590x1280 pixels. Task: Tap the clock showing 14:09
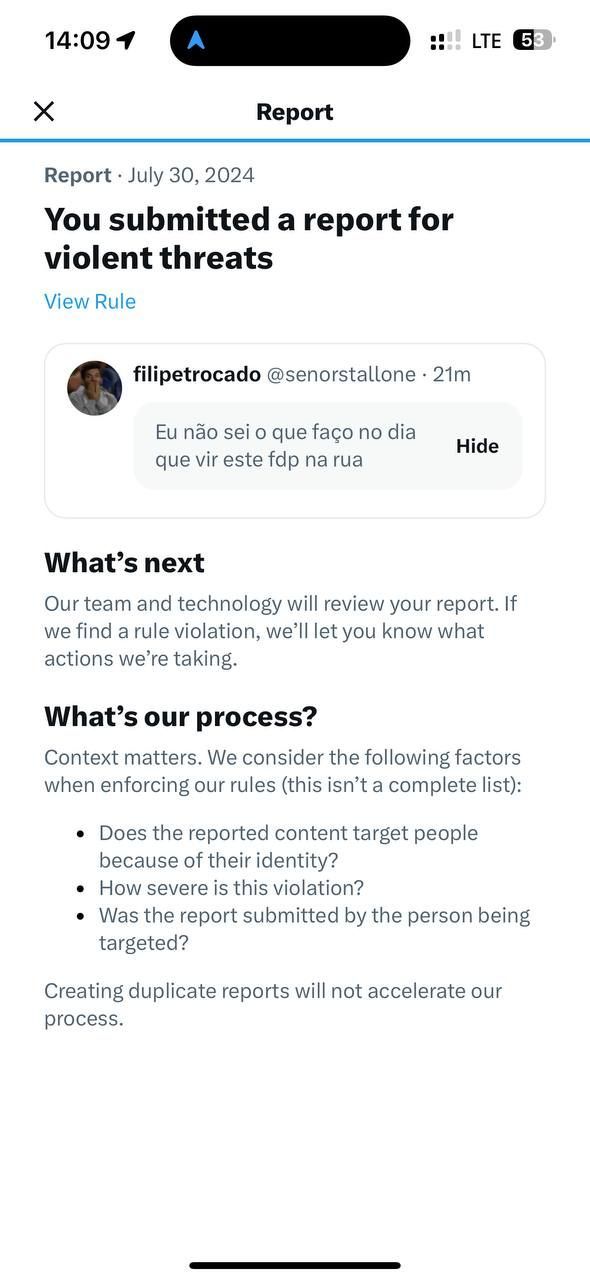(x=77, y=40)
